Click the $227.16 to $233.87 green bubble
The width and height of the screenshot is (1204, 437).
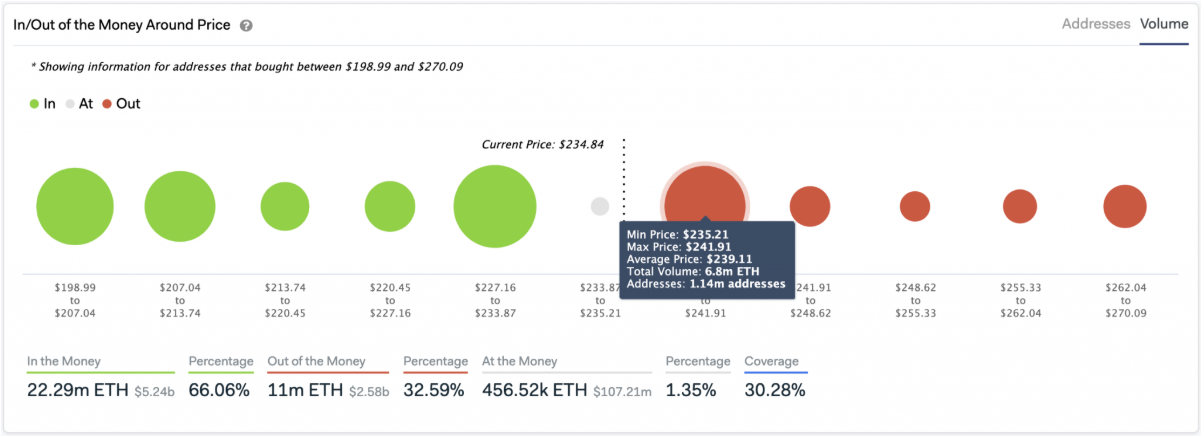point(495,207)
